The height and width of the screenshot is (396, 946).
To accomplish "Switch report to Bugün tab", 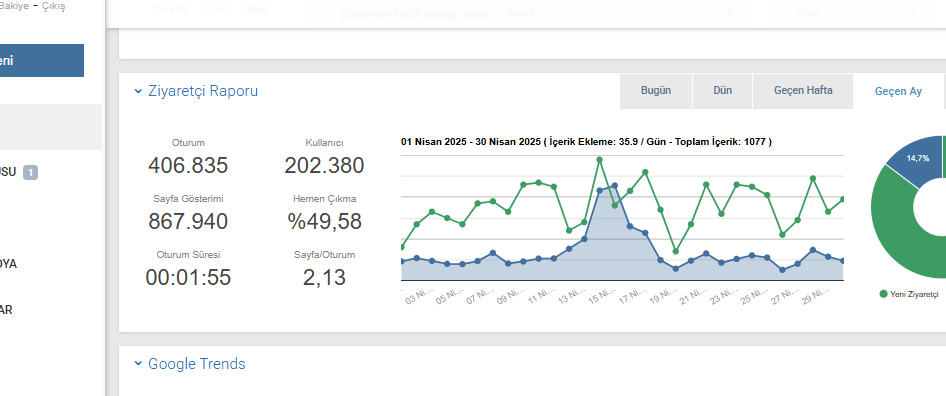I will click(656, 91).
